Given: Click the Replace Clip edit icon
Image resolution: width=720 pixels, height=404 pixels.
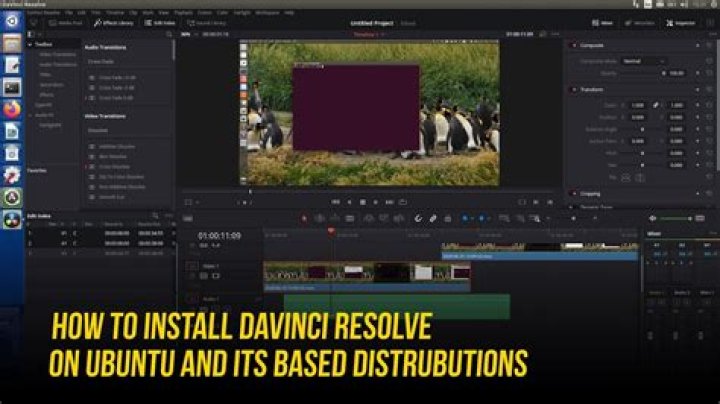Looking at the screenshot, I should coord(399,219).
